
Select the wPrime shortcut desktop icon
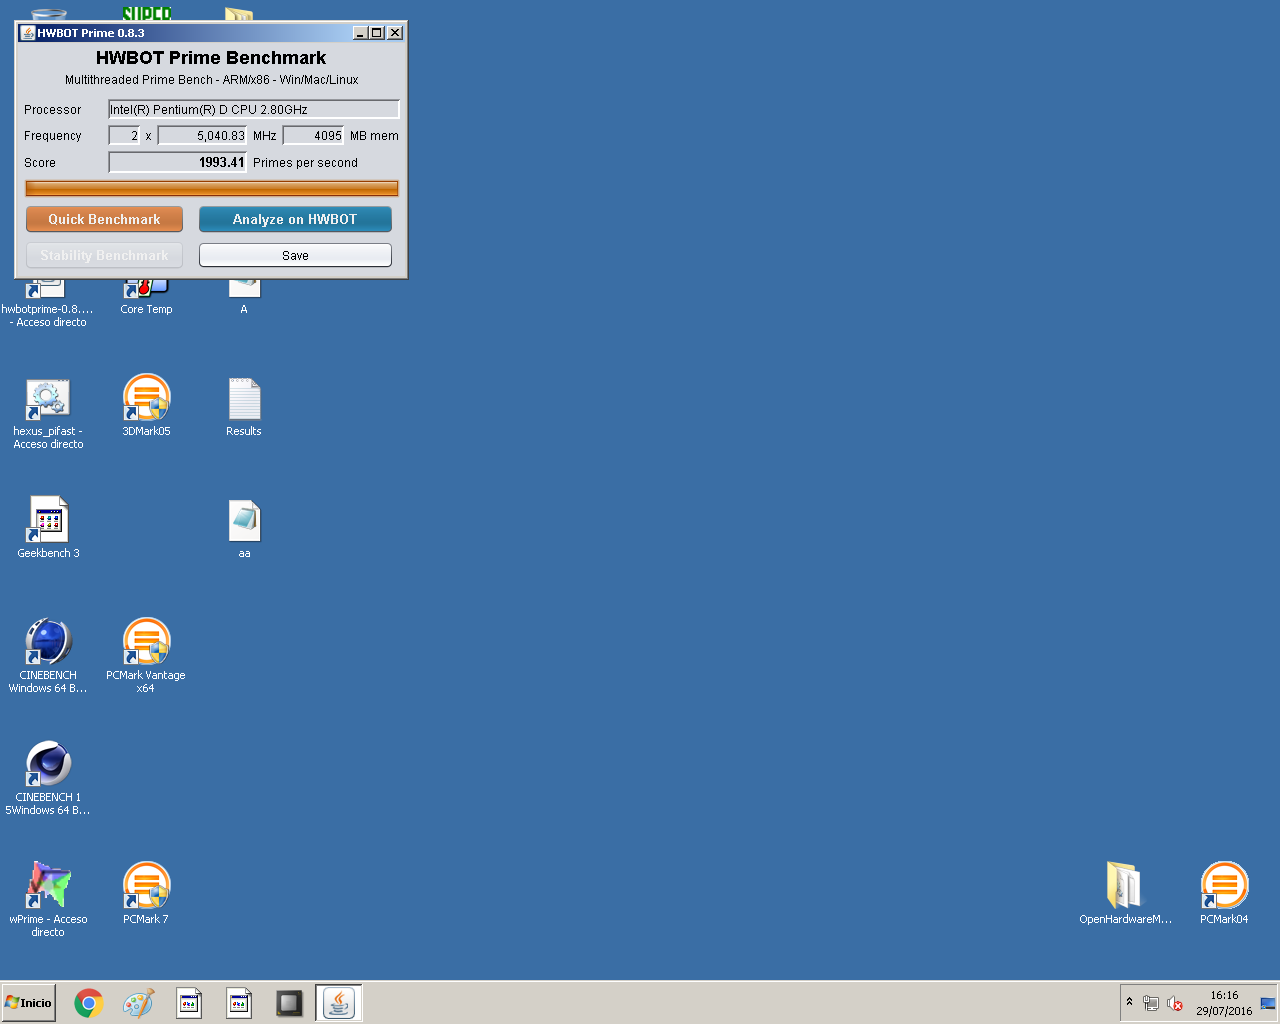(48, 899)
